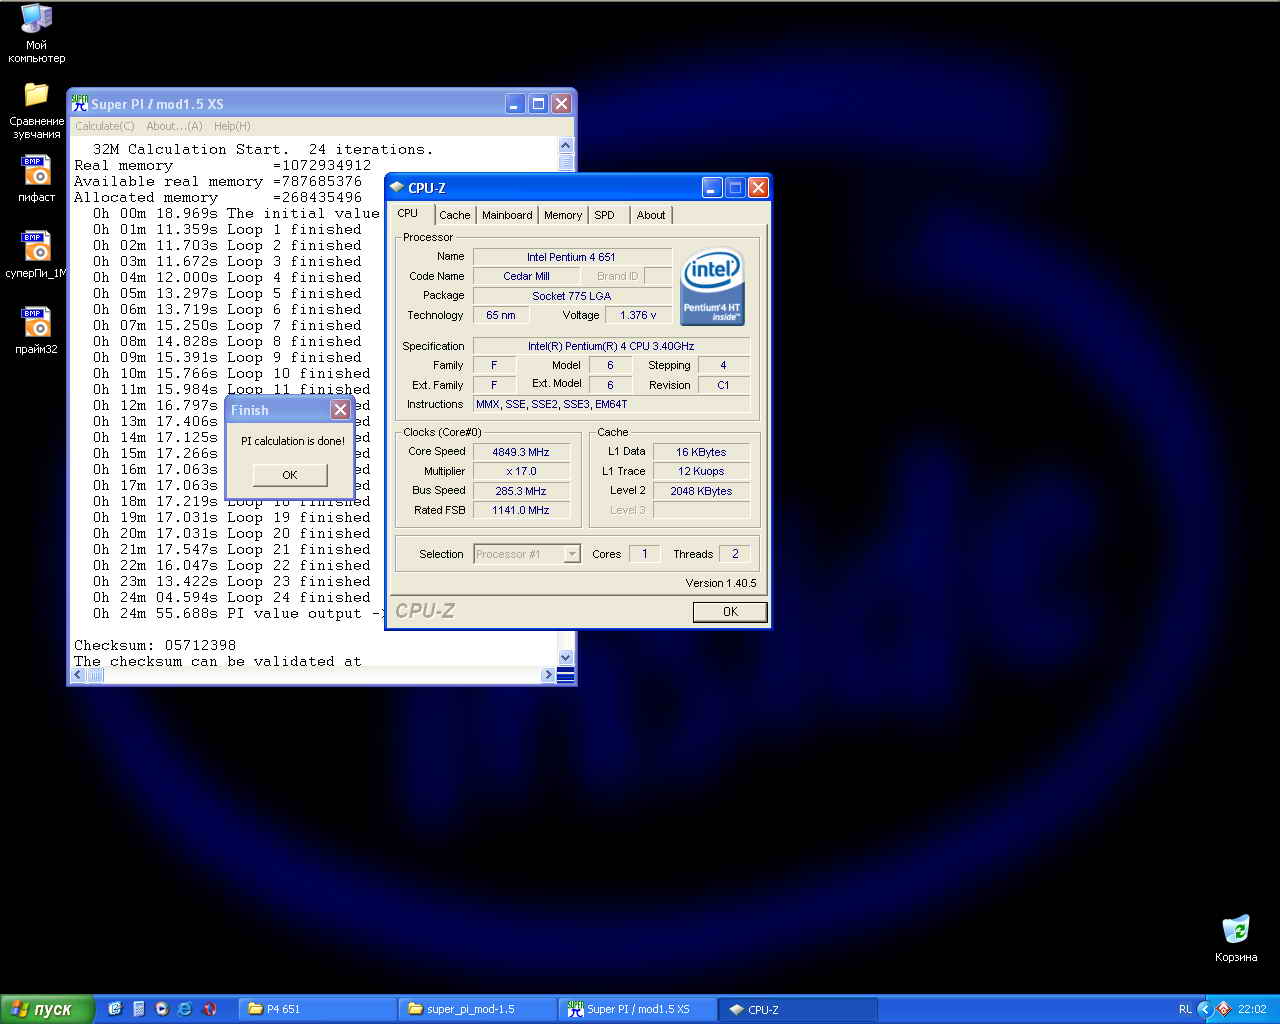1280x1024 pixels.
Task: Click the L1 Trace 12 Kuops value
Action: [701, 471]
